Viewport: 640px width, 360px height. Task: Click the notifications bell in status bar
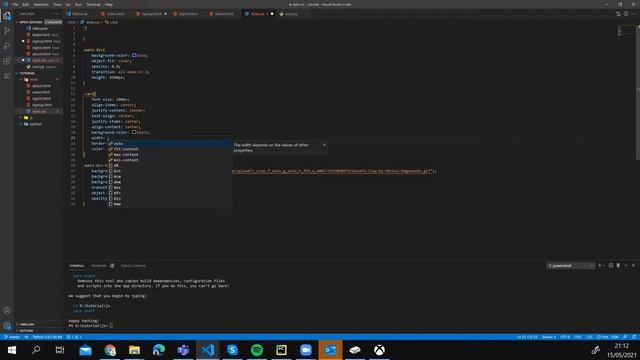pos(634,337)
